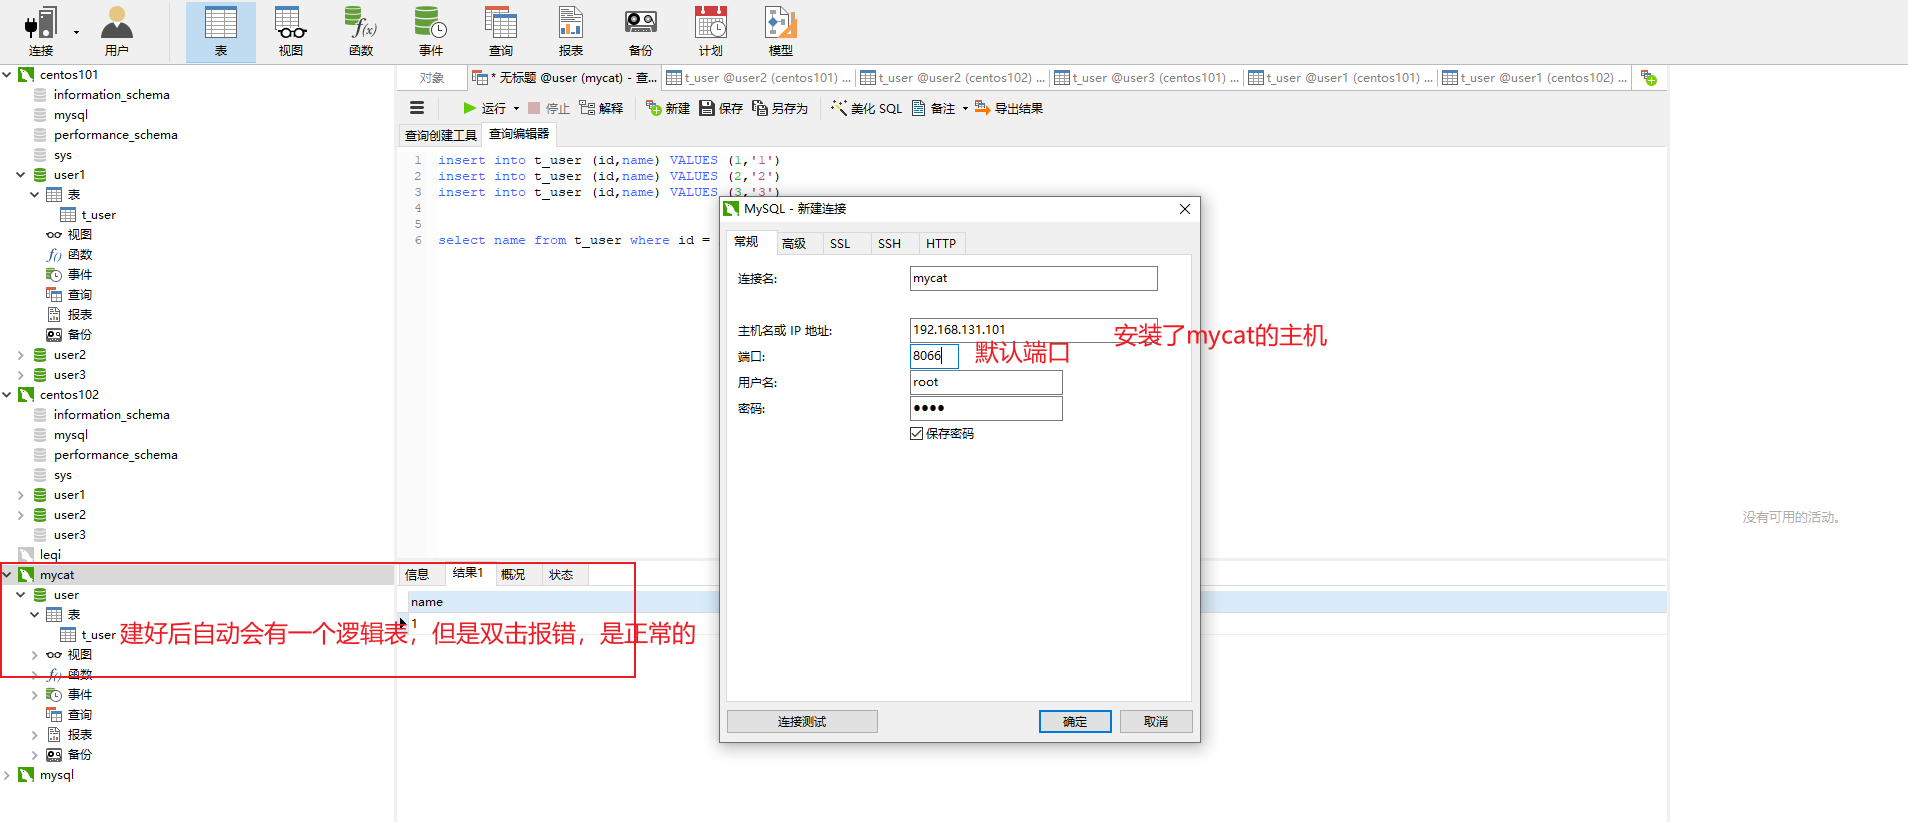Click 另存为 (Save As) button
Image resolution: width=1908 pixels, height=822 pixels.
[x=780, y=108]
